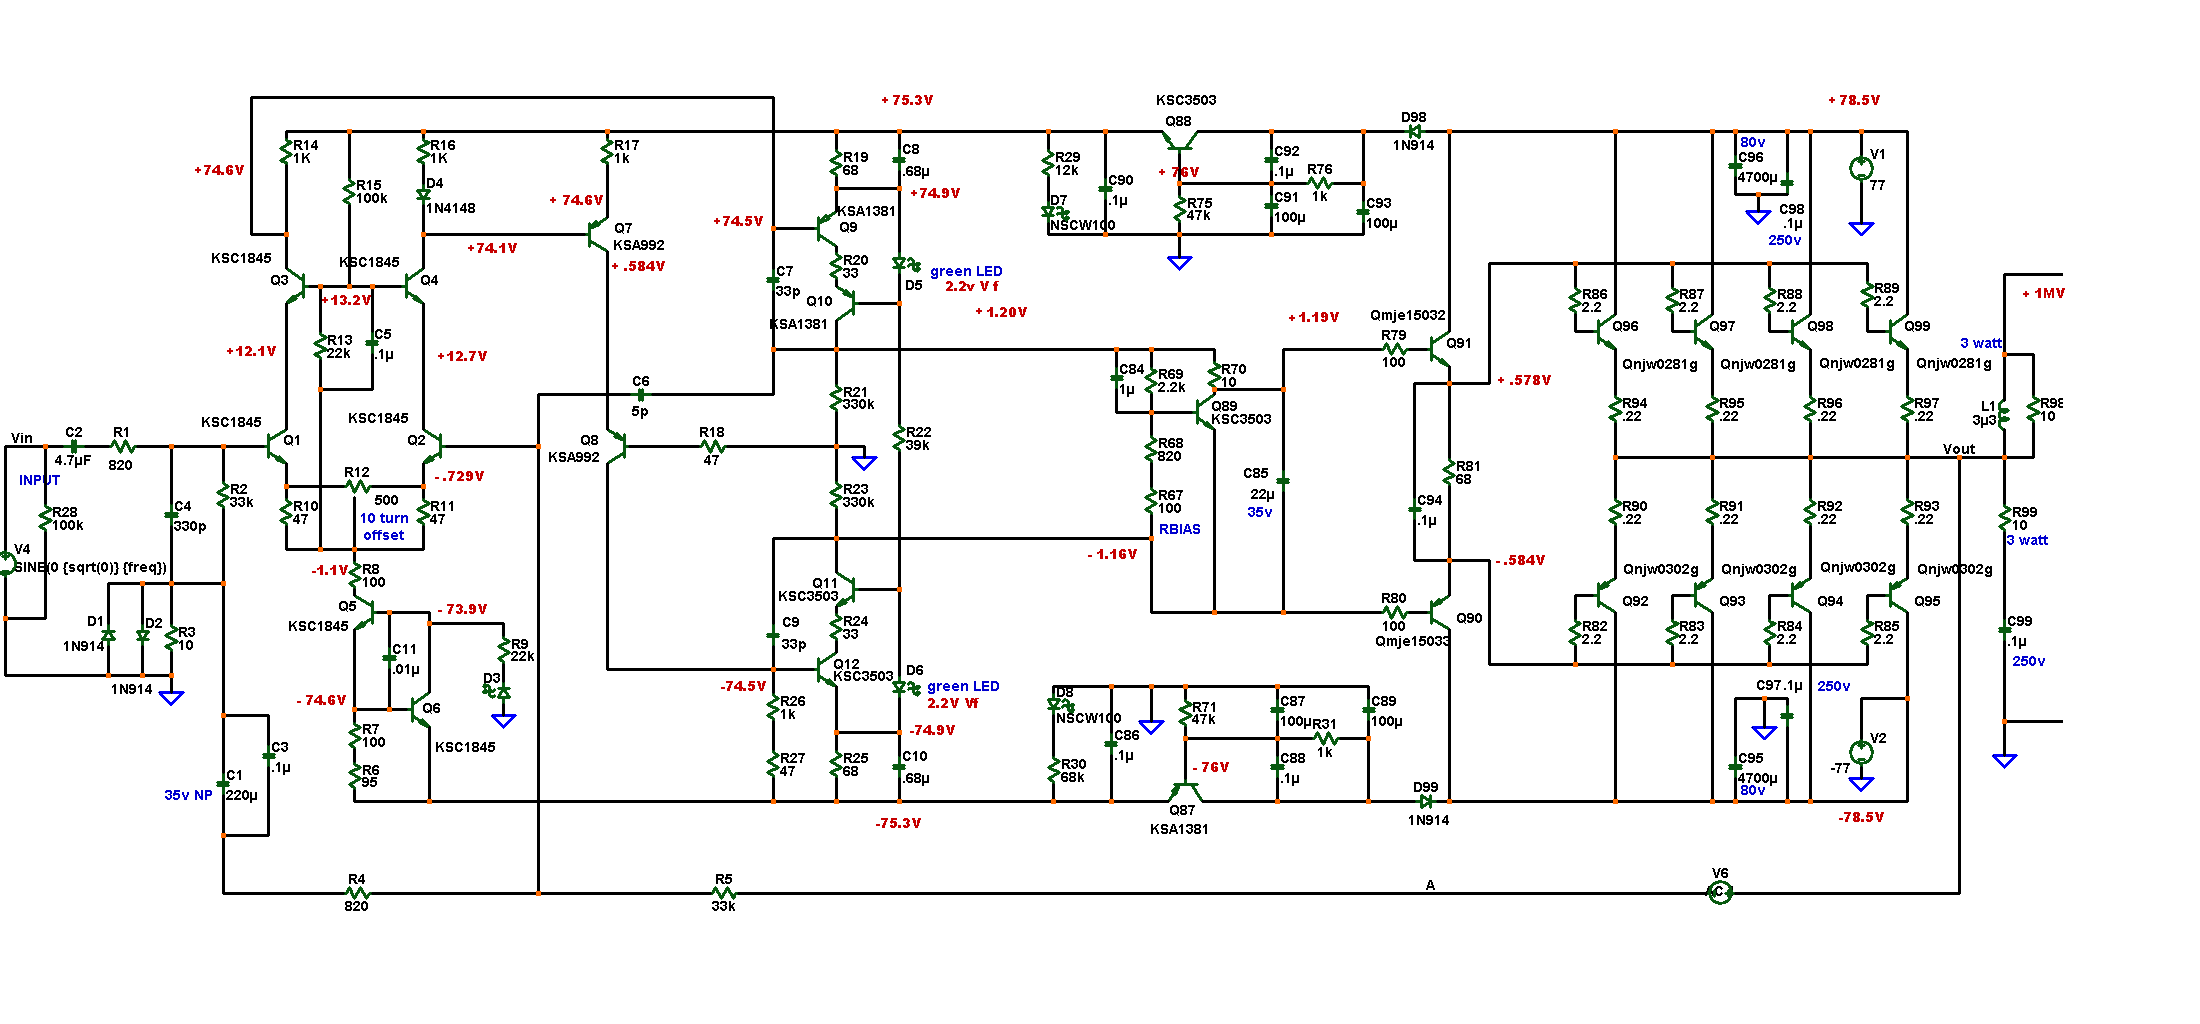The image size is (2200, 1024).
Task: Select the Q3 cascode transistor symbol
Action: [295, 285]
